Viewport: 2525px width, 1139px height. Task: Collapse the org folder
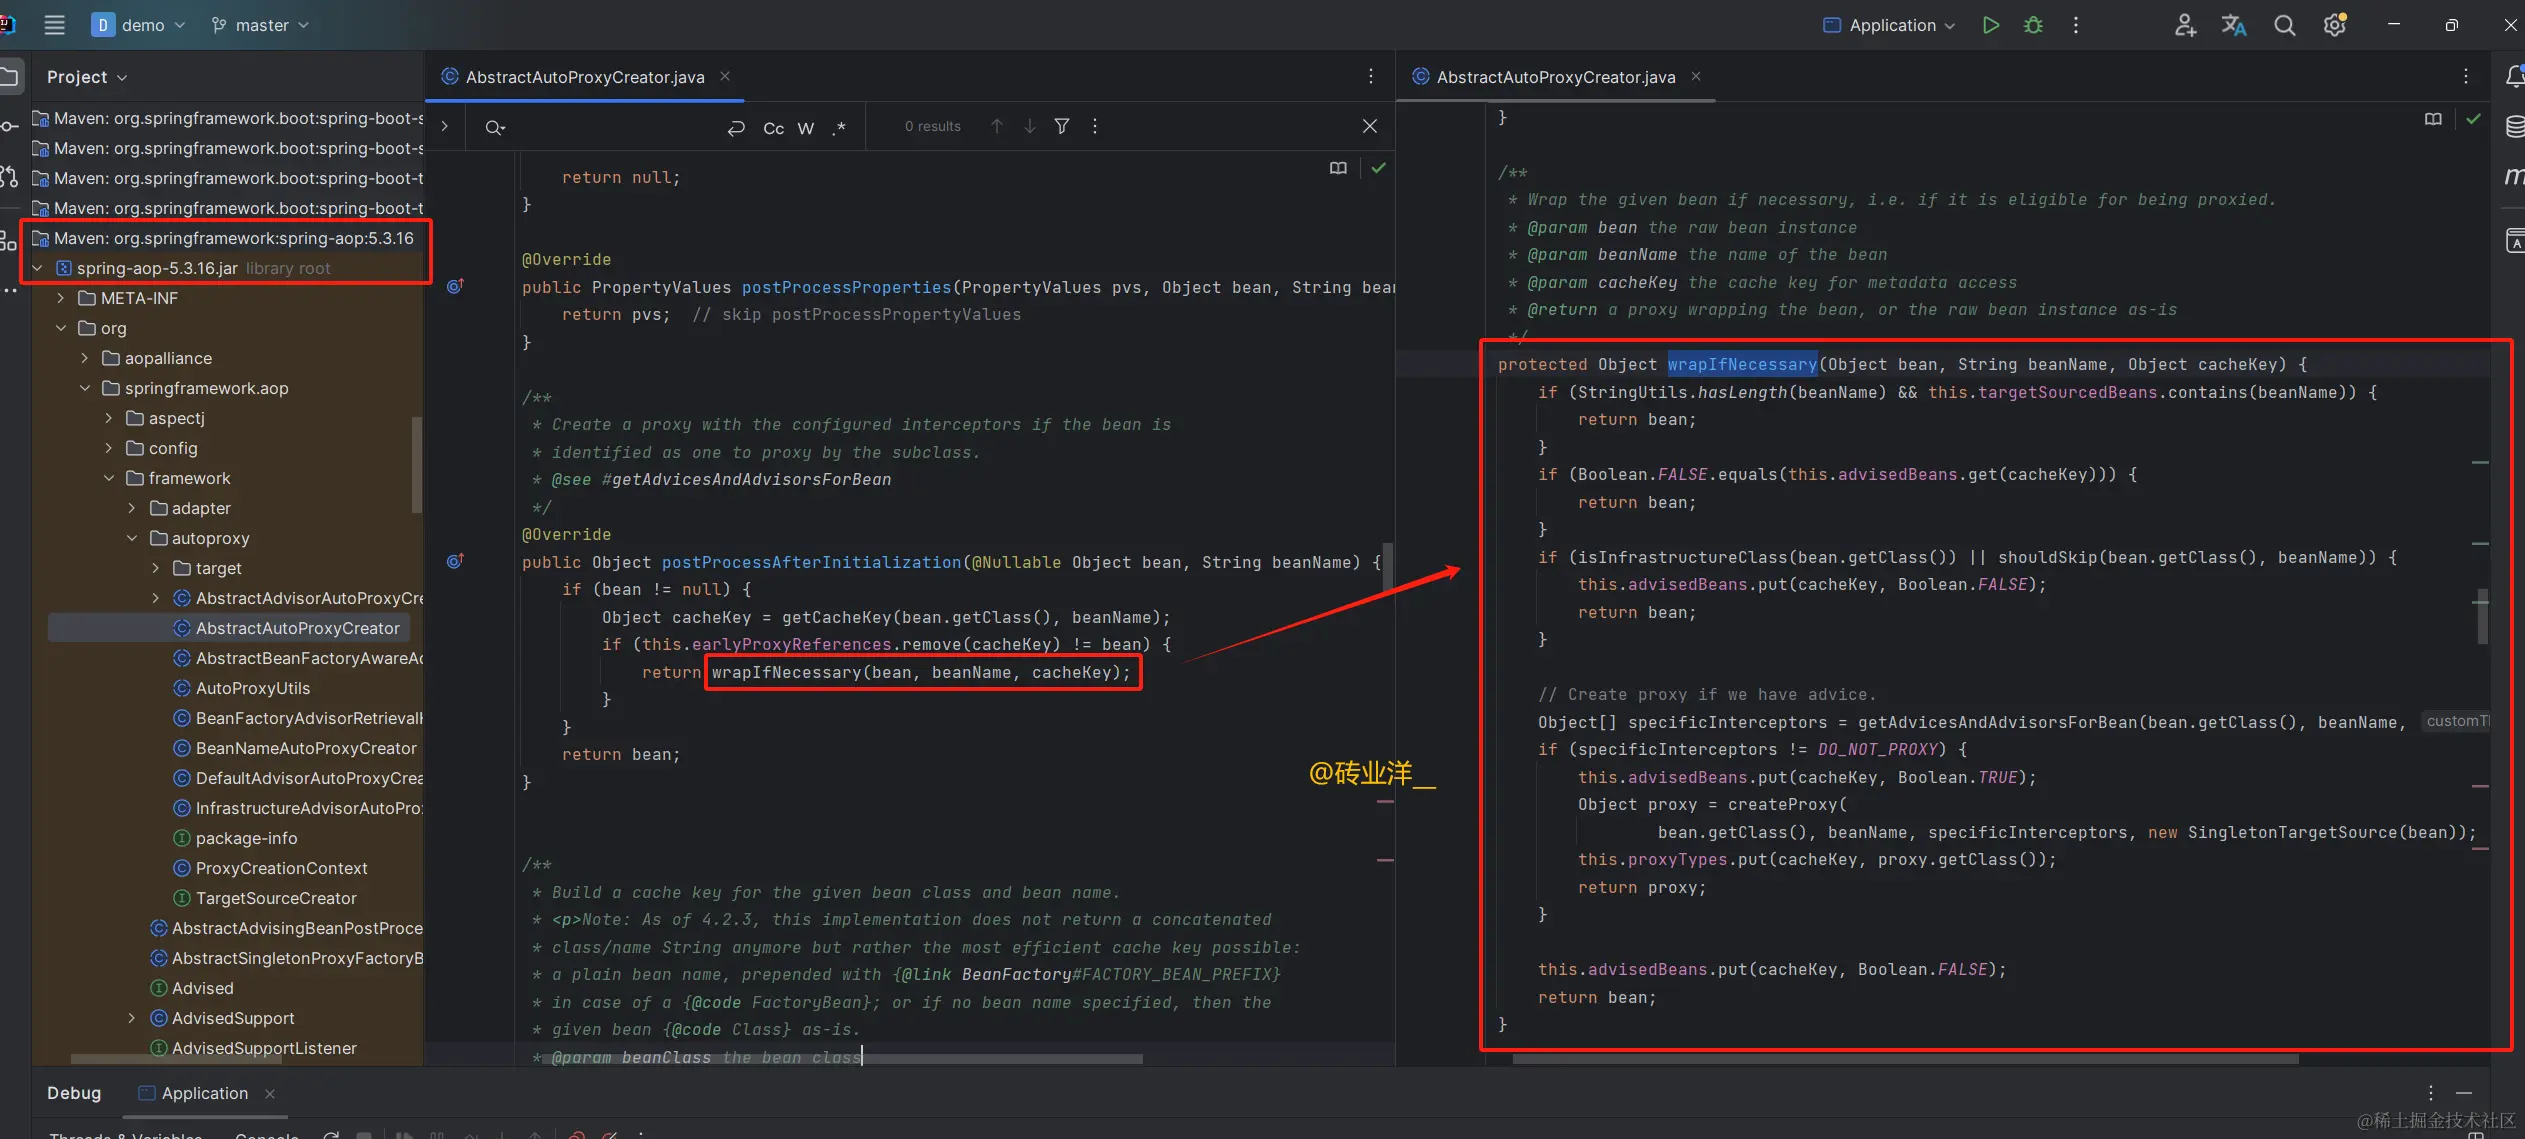pyautogui.click(x=61, y=328)
